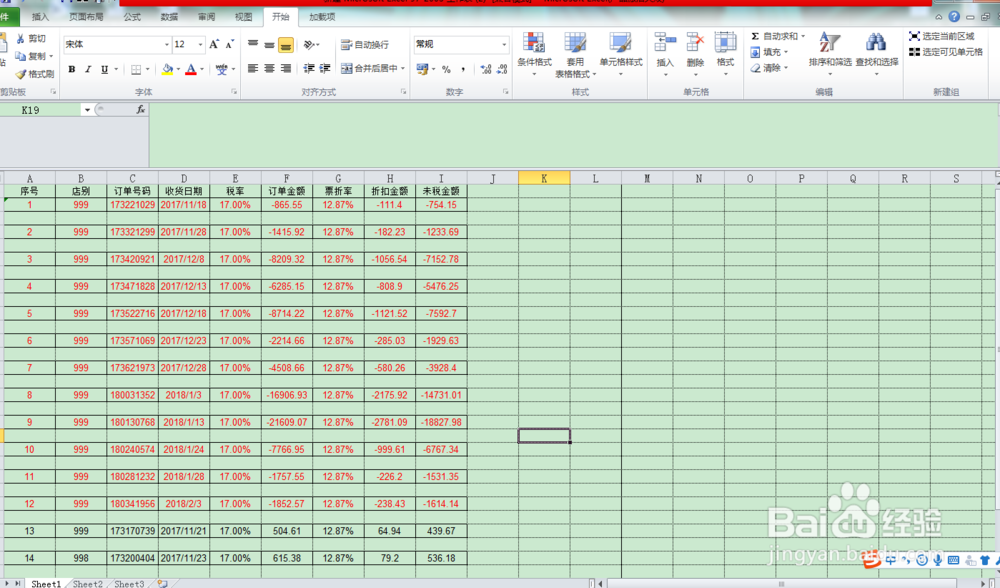
Task: Select column K header
Action: 544,179
